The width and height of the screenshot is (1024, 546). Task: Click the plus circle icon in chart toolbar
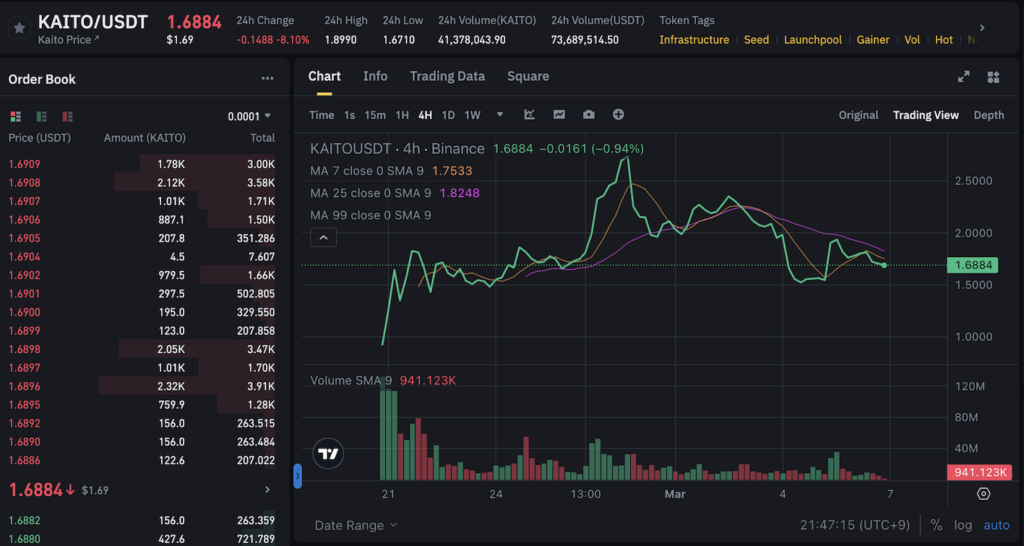[618, 114]
